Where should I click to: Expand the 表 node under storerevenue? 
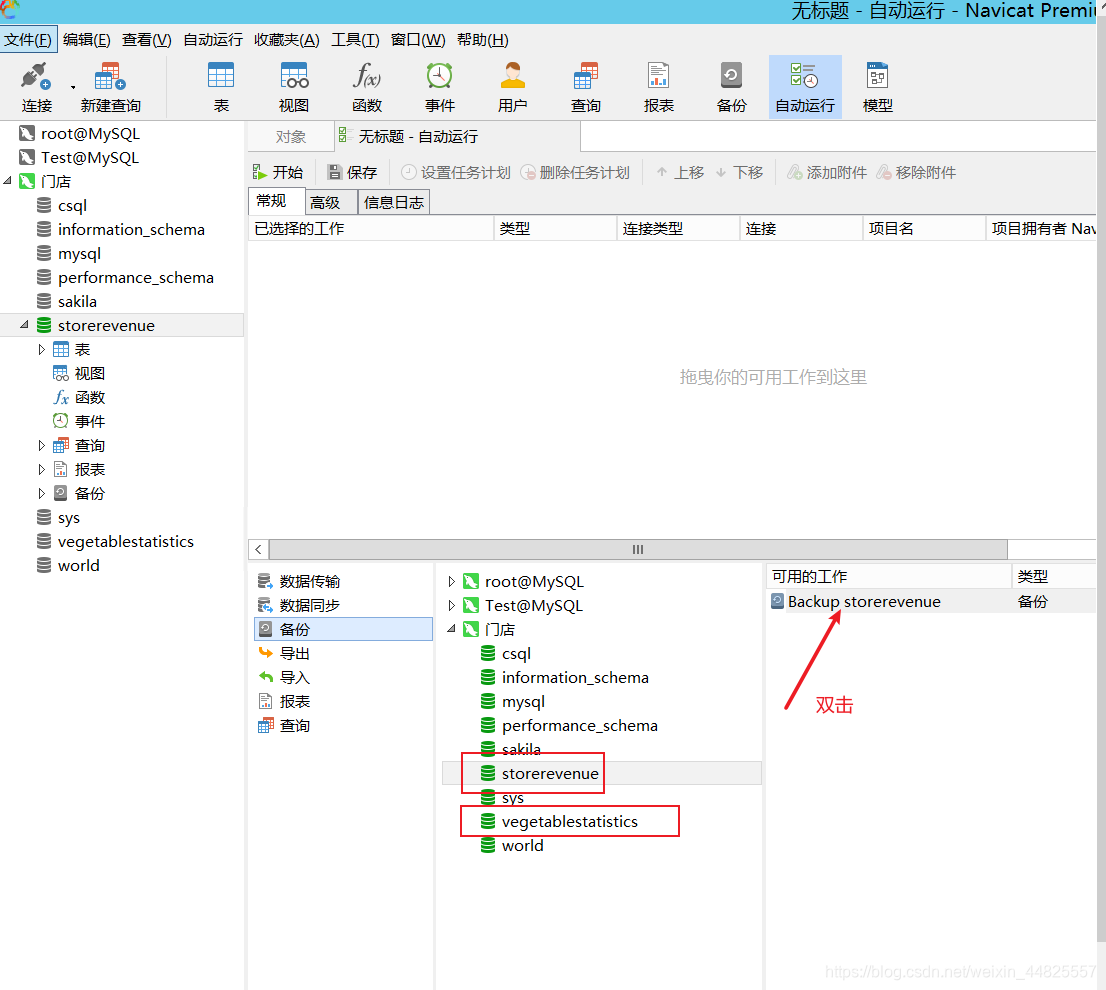click(41, 349)
